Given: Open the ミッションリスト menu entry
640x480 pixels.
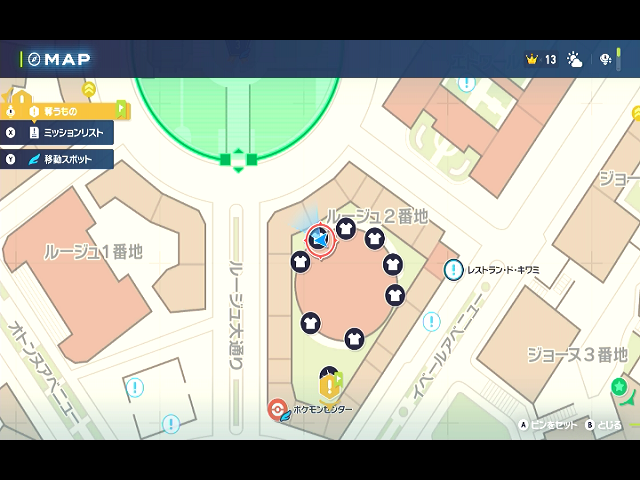Looking at the screenshot, I should click(66, 132).
